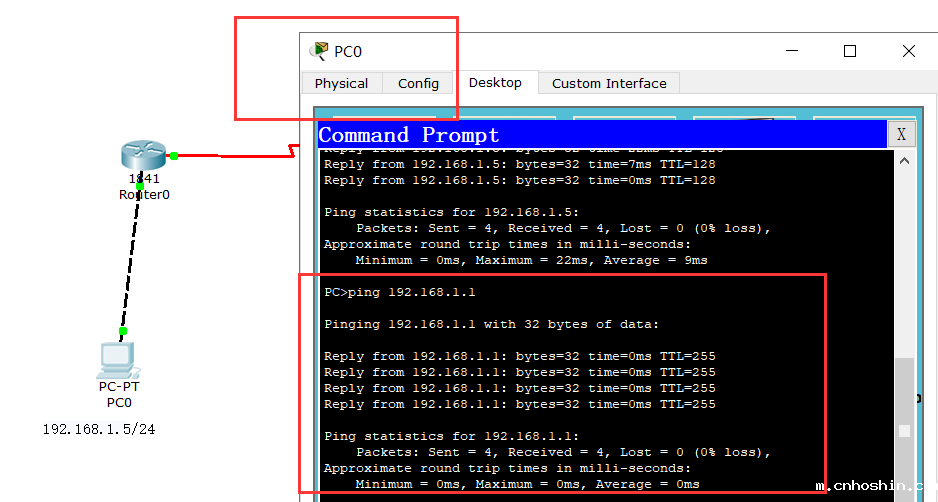Screen dimensions: 938x502
Task: Click the Router0 1841 router icon
Action: [142, 156]
